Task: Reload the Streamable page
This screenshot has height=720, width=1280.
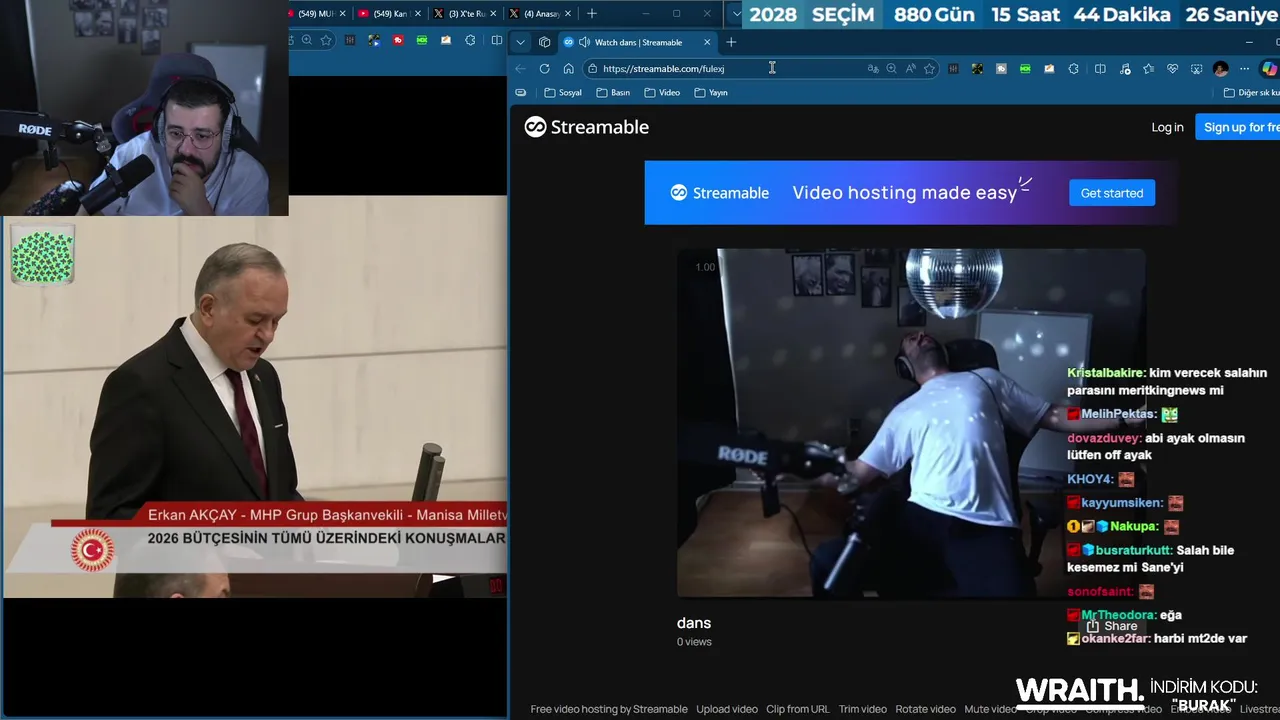Action: pyautogui.click(x=544, y=69)
